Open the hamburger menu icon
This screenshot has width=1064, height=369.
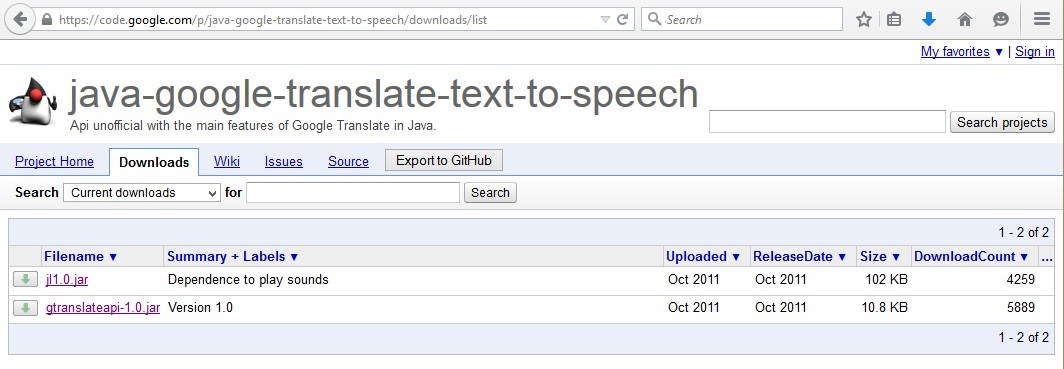pos(1042,20)
